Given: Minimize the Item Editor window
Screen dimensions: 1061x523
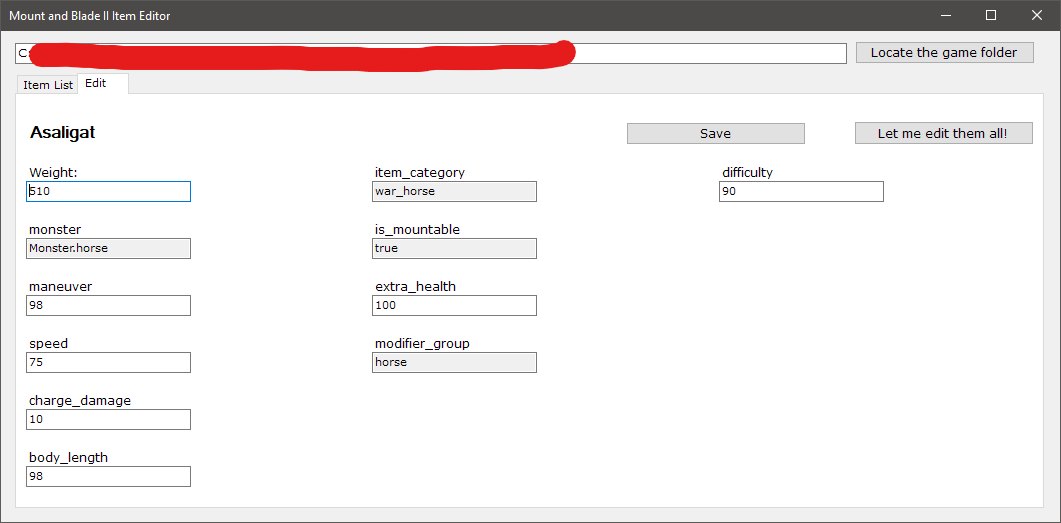Looking at the screenshot, I should click(944, 15).
